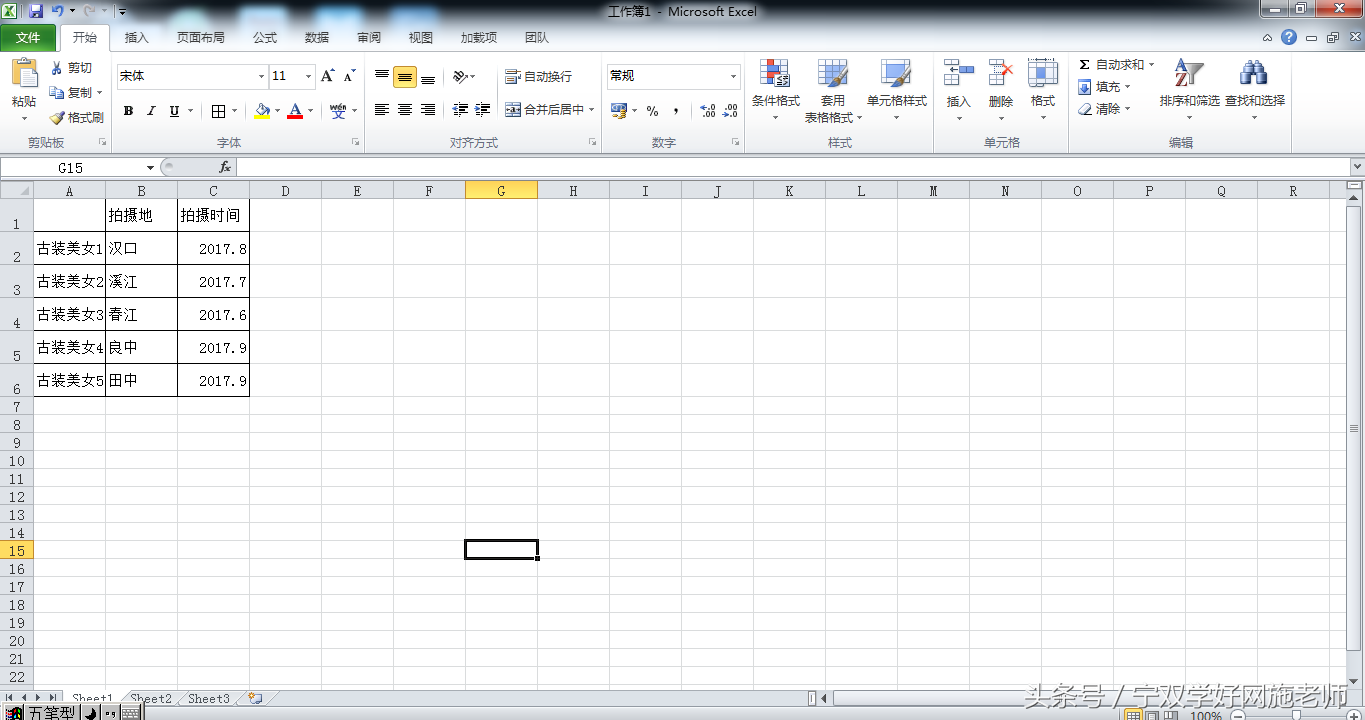Switch to the Formulas (公式) tab
This screenshot has height=720, width=1365.
pyautogui.click(x=265, y=38)
